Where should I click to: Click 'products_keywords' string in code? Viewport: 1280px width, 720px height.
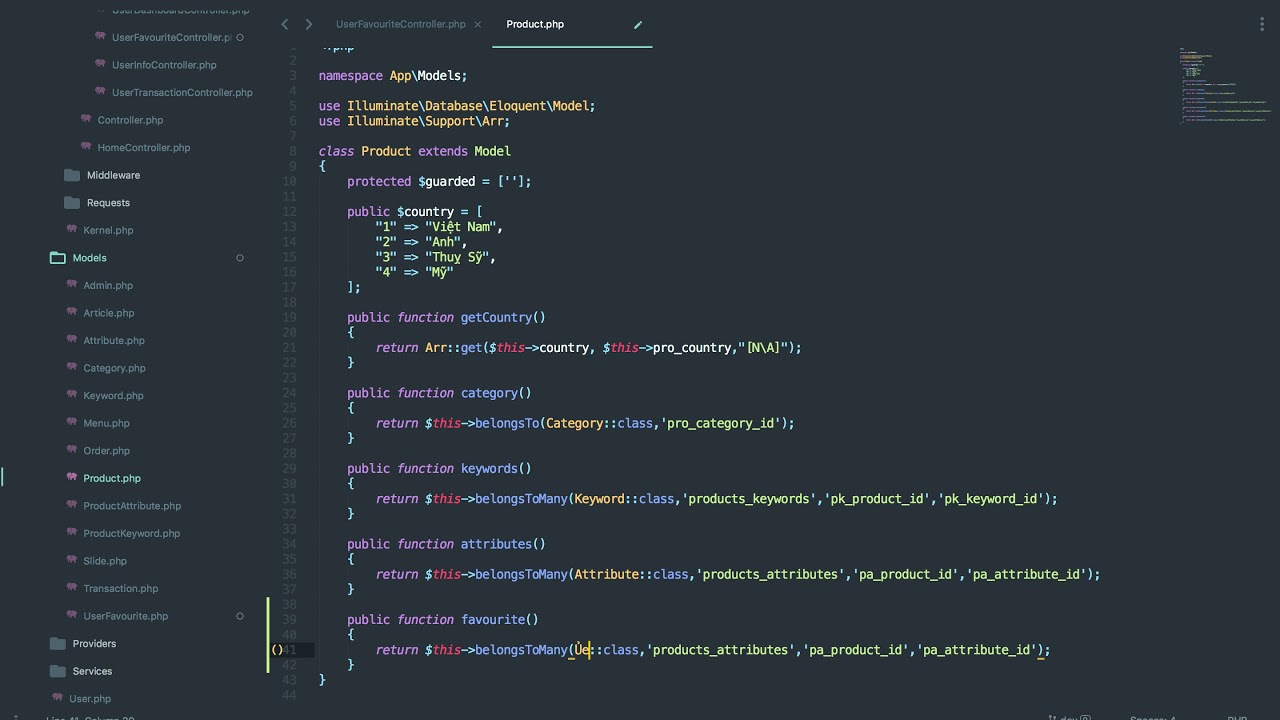click(x=749, y=498)
